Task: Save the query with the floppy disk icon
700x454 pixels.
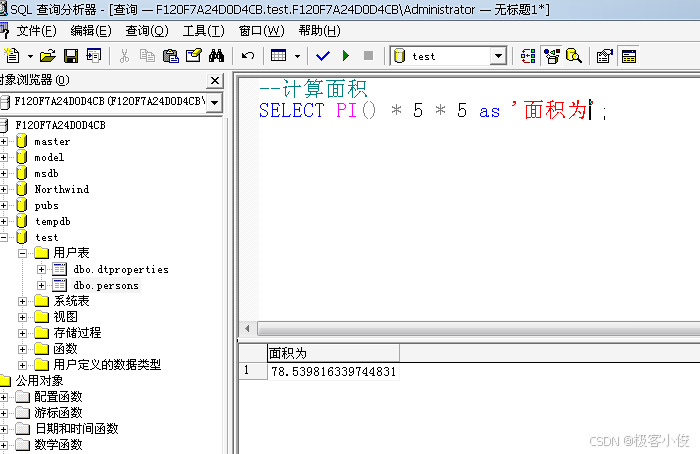Action: [x=71, y=56]
